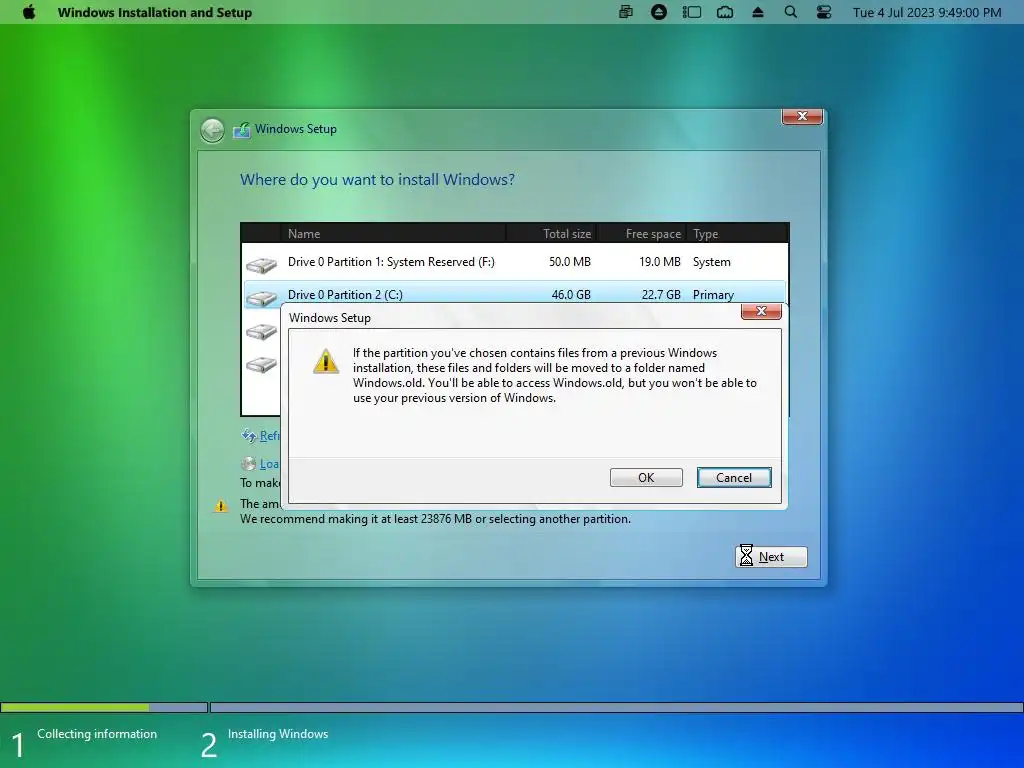Click the Next button
The height and width of the screenshot is (768, 1024).
pyautogui.click(x=771, y=556)
